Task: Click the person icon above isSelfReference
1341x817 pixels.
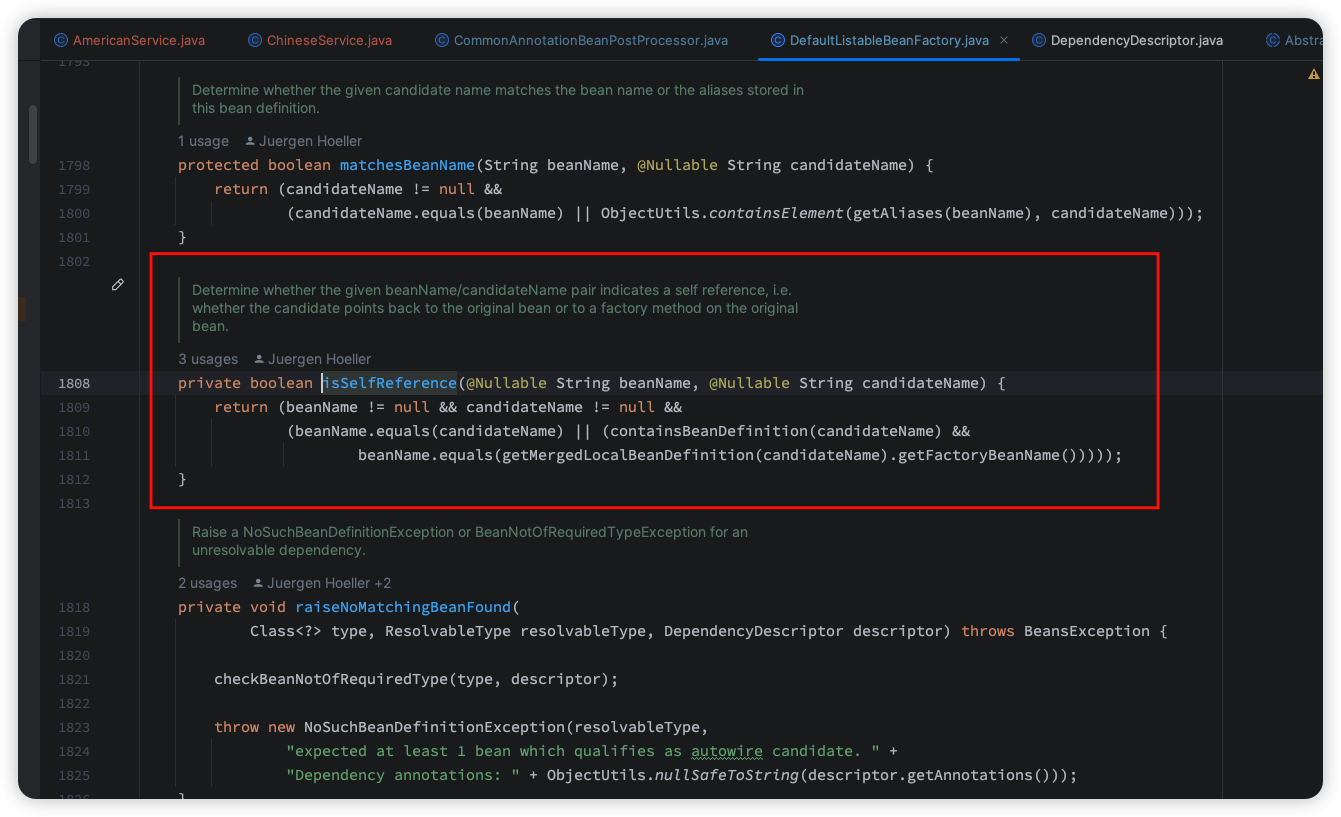Action: click(x=260, y=359)
